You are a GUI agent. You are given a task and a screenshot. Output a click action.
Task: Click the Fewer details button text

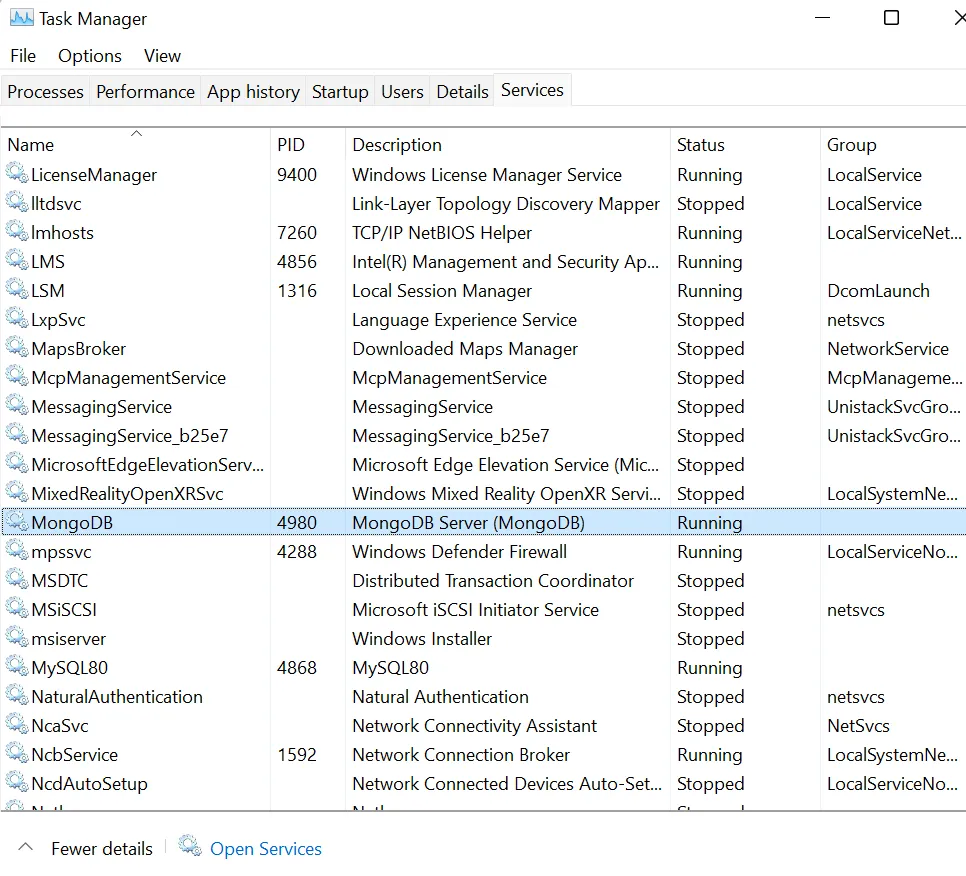point(102,849)
